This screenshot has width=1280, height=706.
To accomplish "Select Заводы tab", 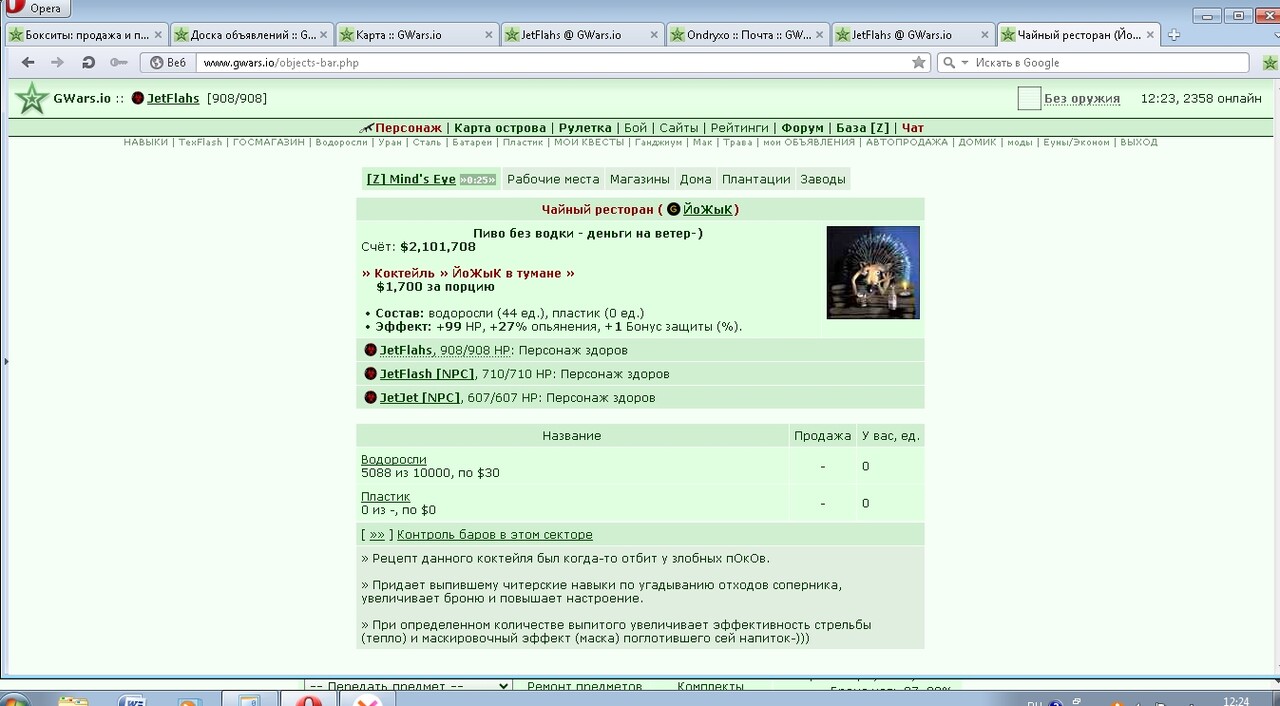I will pos(823,179).
